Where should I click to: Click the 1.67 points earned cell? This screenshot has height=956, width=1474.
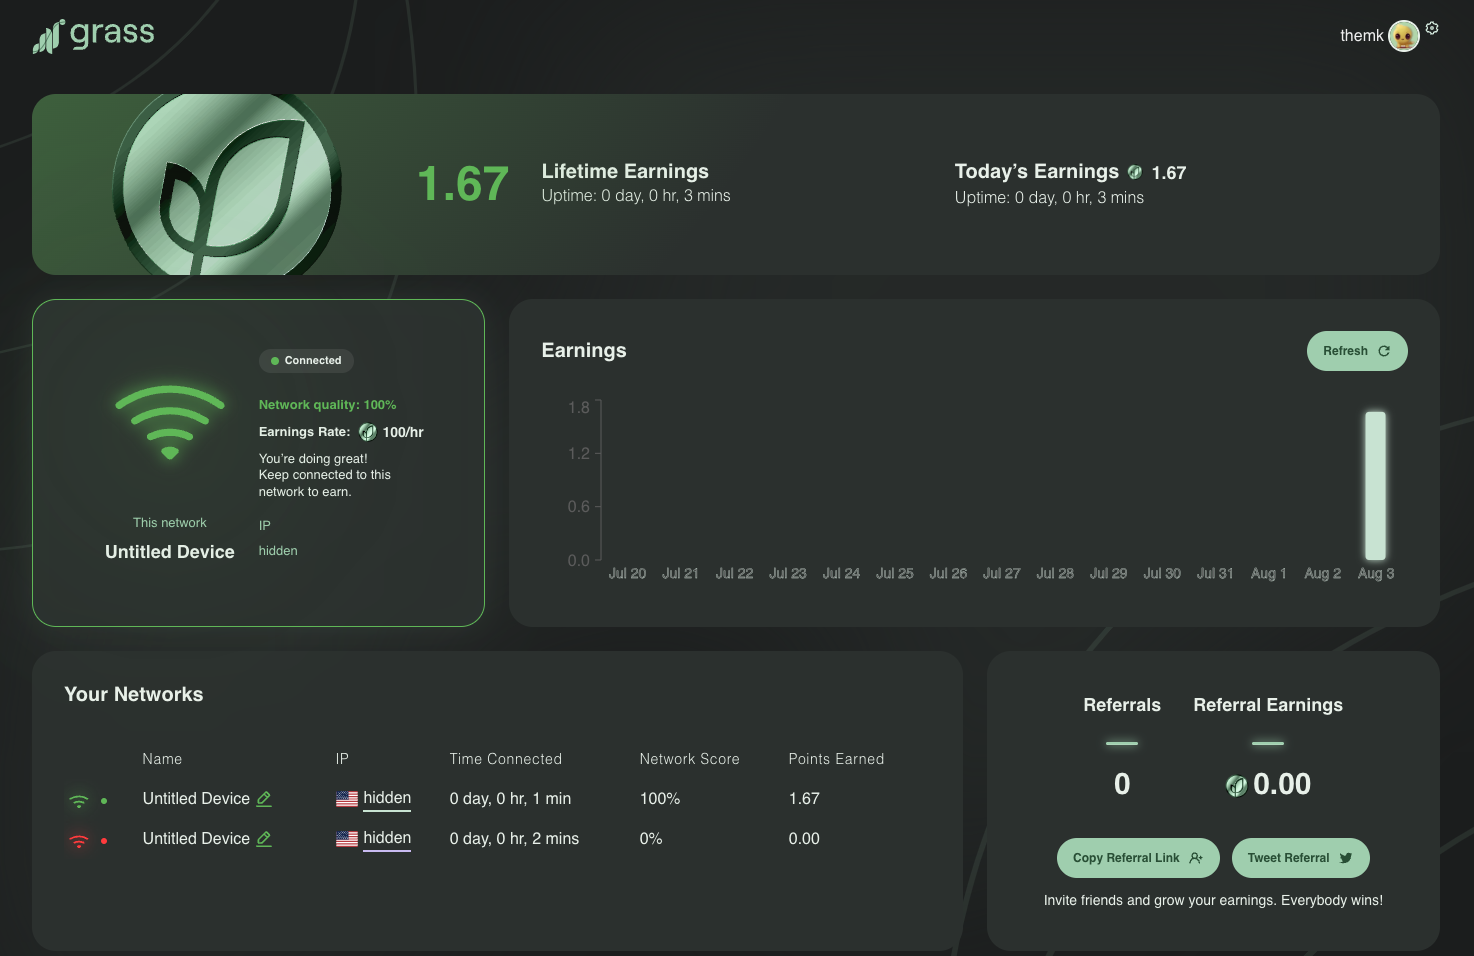(804, 799)
